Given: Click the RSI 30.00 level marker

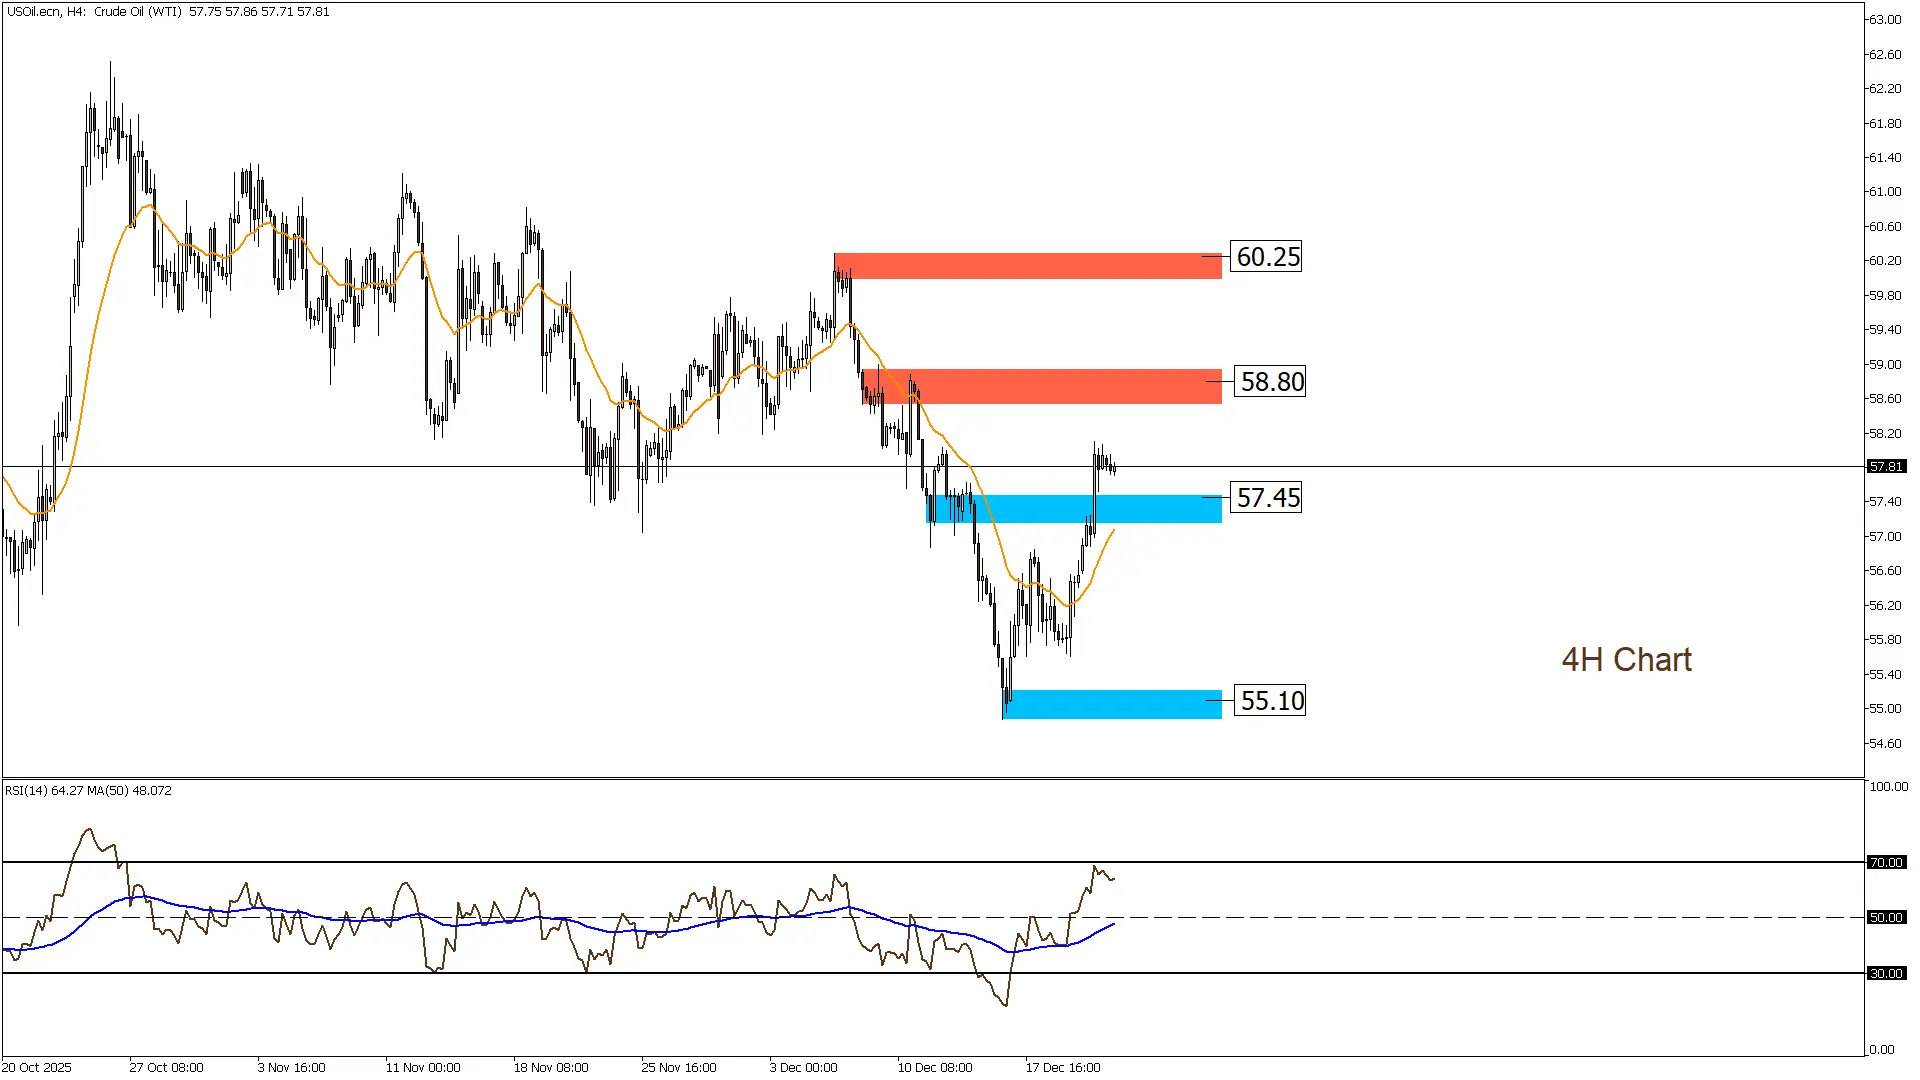Looking at the screenshot, I should coord(1886,973).
